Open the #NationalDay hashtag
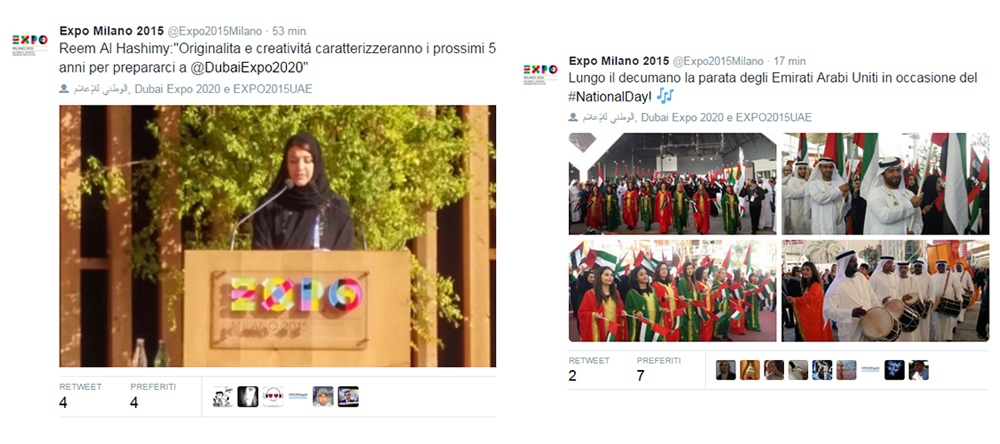 point(608,96)
